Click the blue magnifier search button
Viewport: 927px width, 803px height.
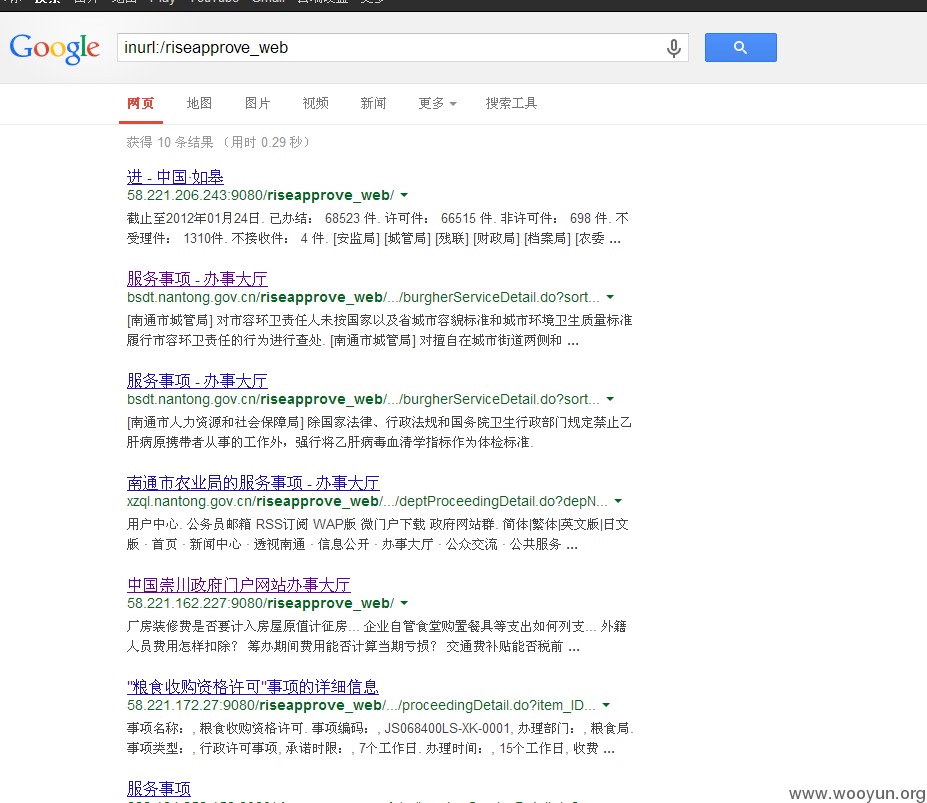pyautogui.click(x=740, y=47)
